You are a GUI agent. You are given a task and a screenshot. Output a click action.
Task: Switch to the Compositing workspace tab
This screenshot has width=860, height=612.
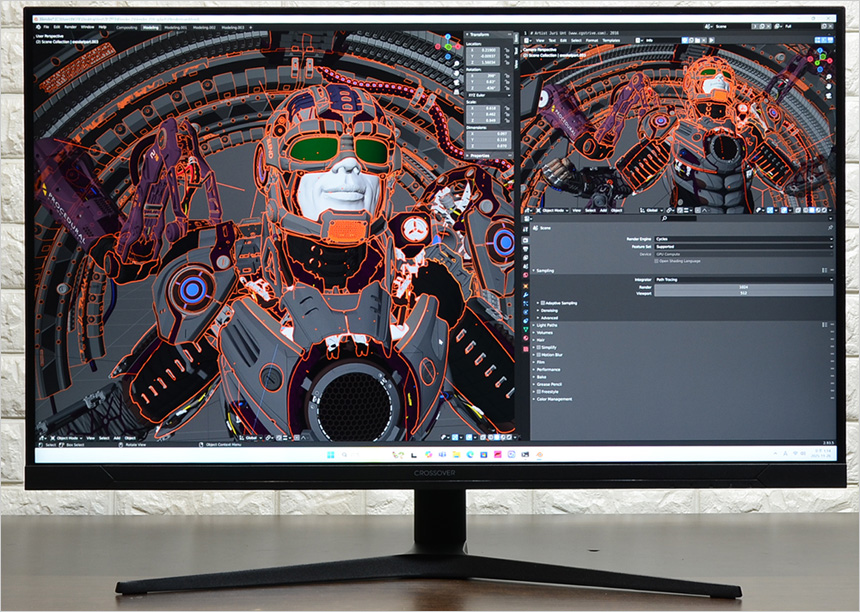click(127, 28)
